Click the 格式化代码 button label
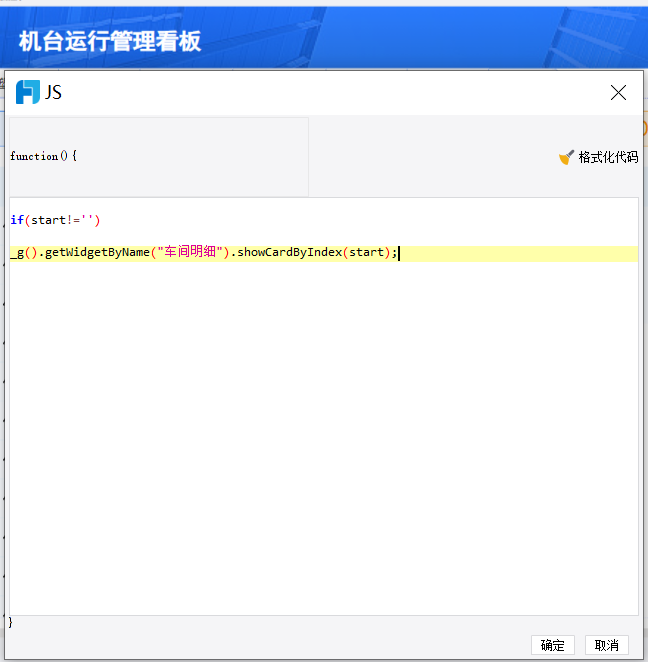The height and width of the screenshot is (662, 648). 608,157
